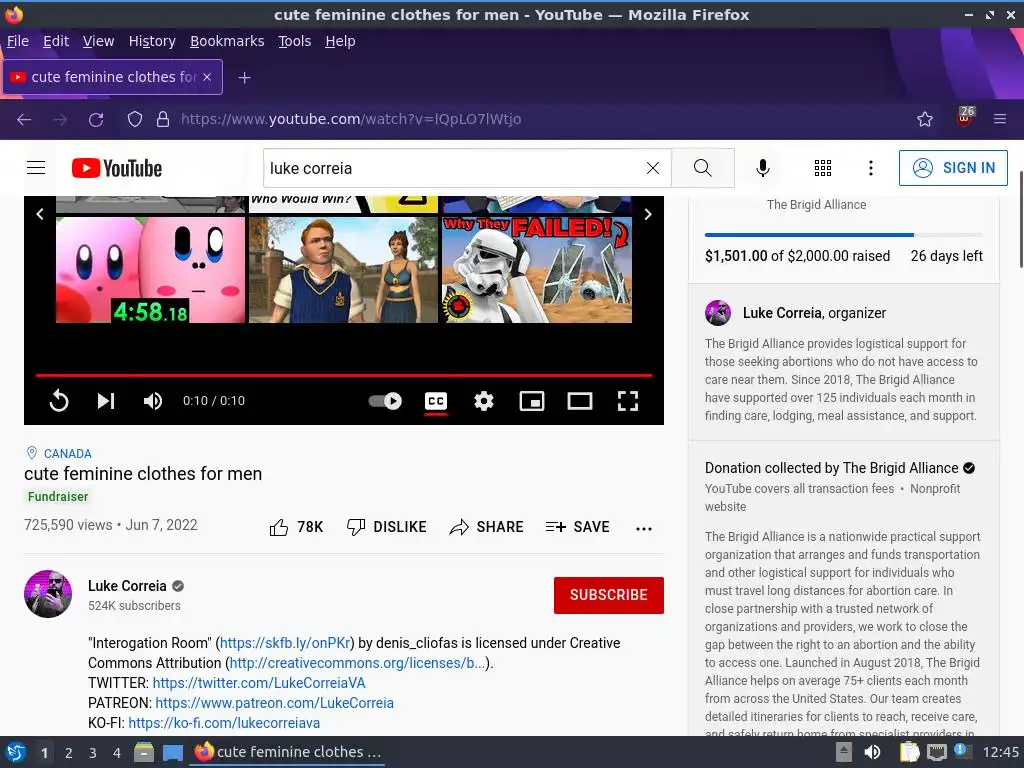Open the Luke Correia channel name link
Screen dimensions: 1024x768
pos(127,586)
